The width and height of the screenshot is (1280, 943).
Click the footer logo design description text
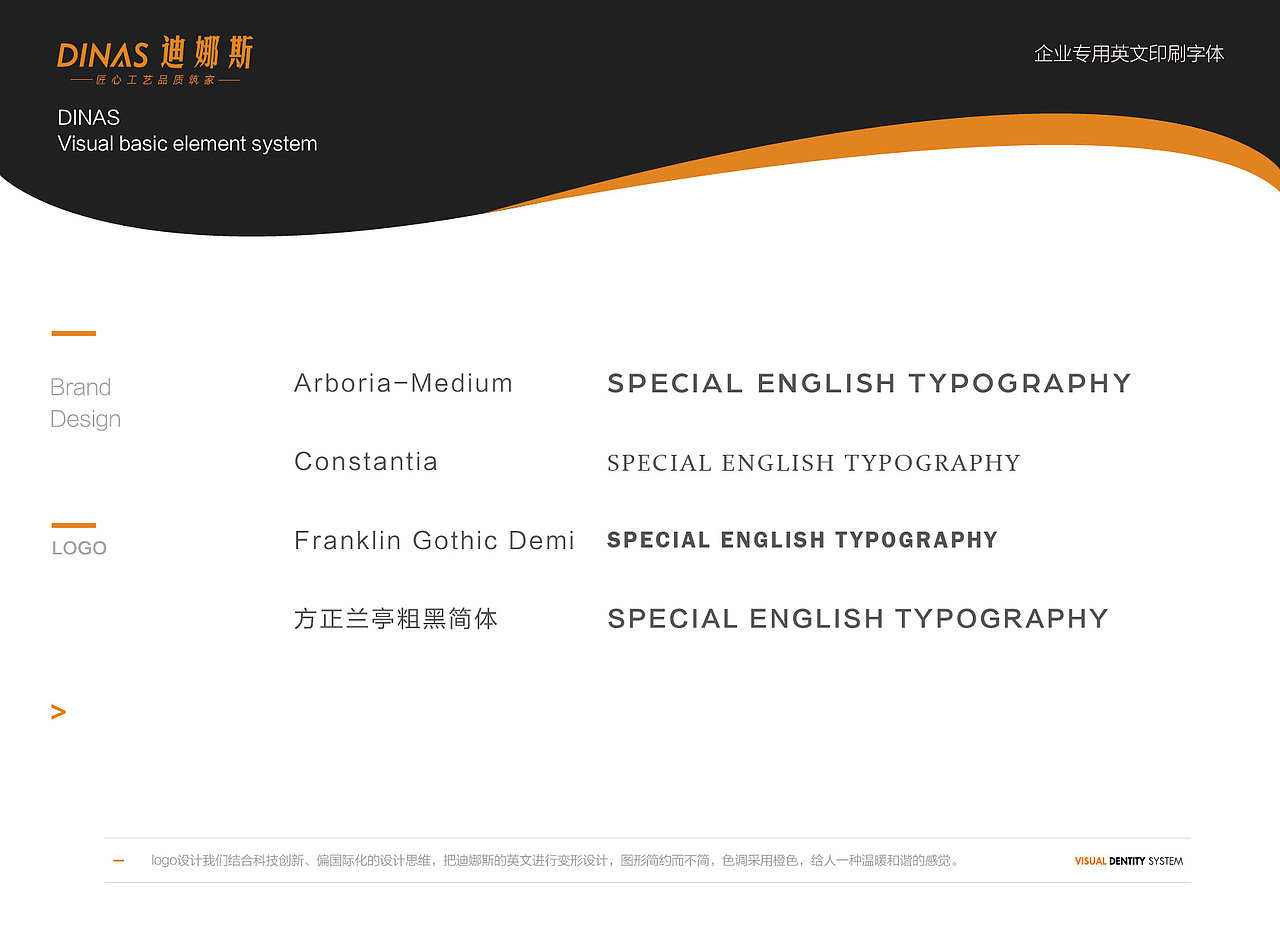[556, 861]
